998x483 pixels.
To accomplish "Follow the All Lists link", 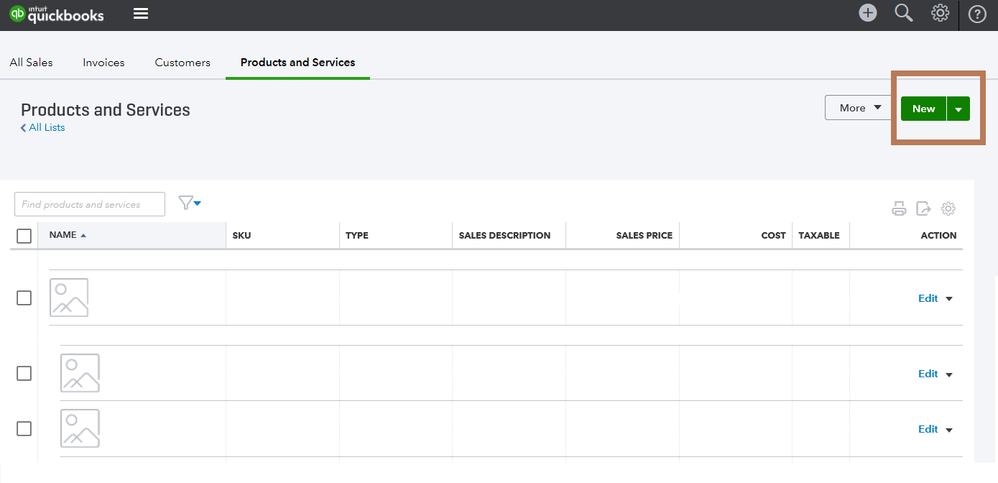I will (43, 128).
